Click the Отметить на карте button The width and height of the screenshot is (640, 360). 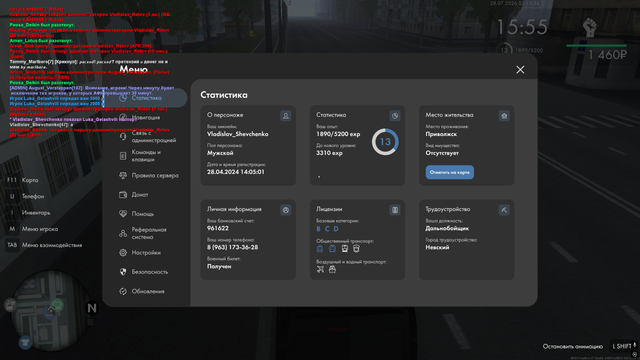tap(450, 172)
